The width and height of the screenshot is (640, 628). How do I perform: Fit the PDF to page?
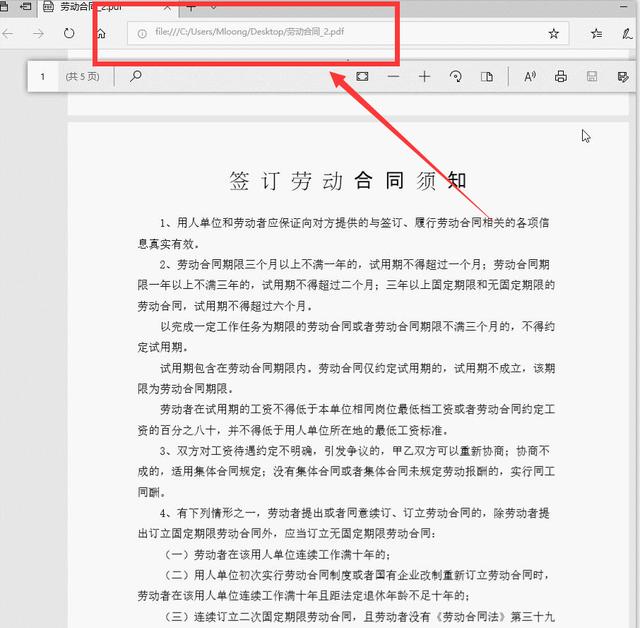pos(362,76)
